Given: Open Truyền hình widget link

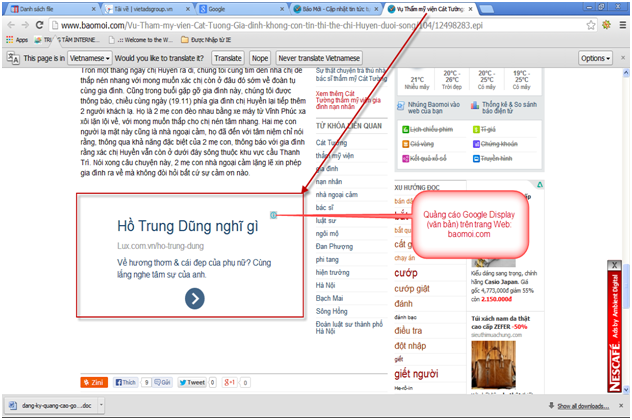Looking at the screenshot, I should point(492,158).
